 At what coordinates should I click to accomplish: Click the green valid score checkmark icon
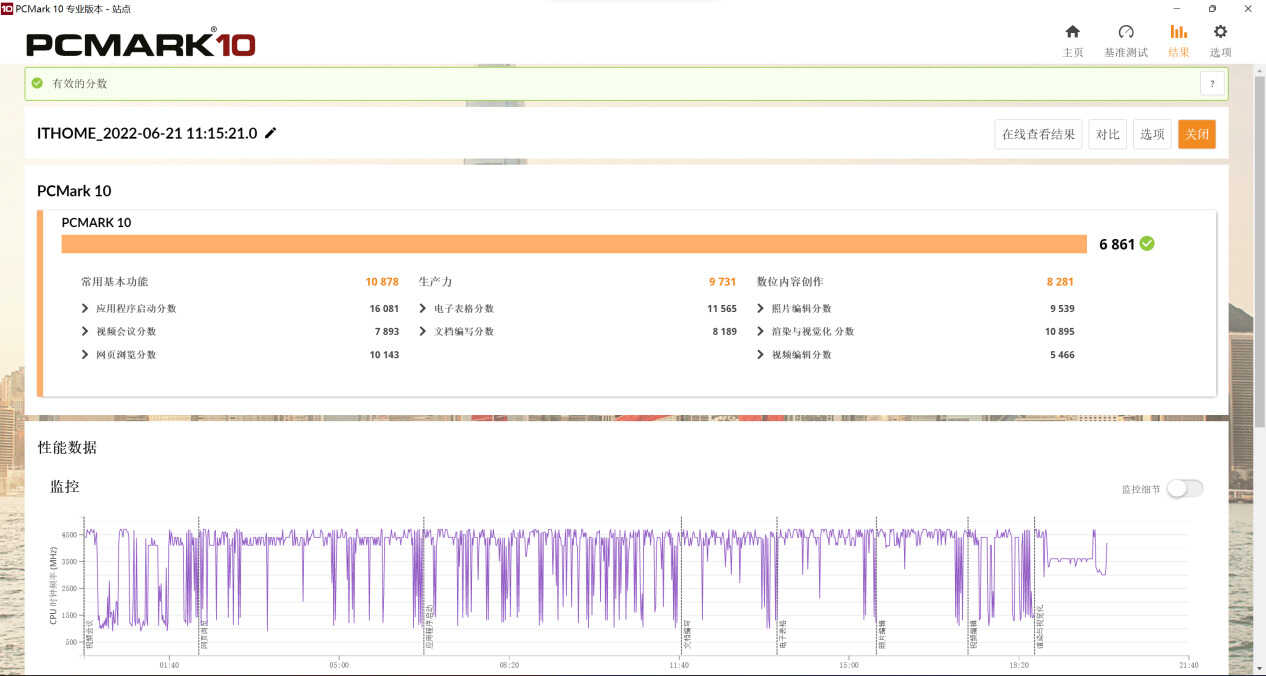[37, 84]
